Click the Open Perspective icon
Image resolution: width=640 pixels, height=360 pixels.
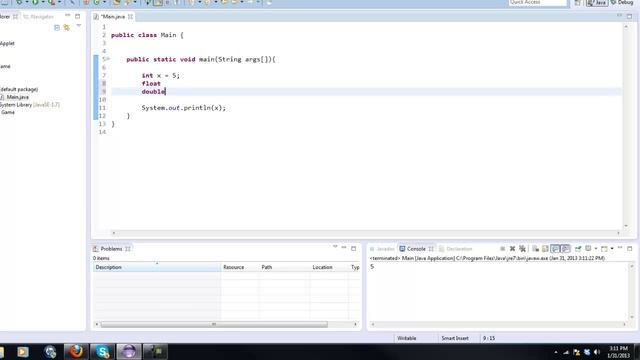pos(578,2)
